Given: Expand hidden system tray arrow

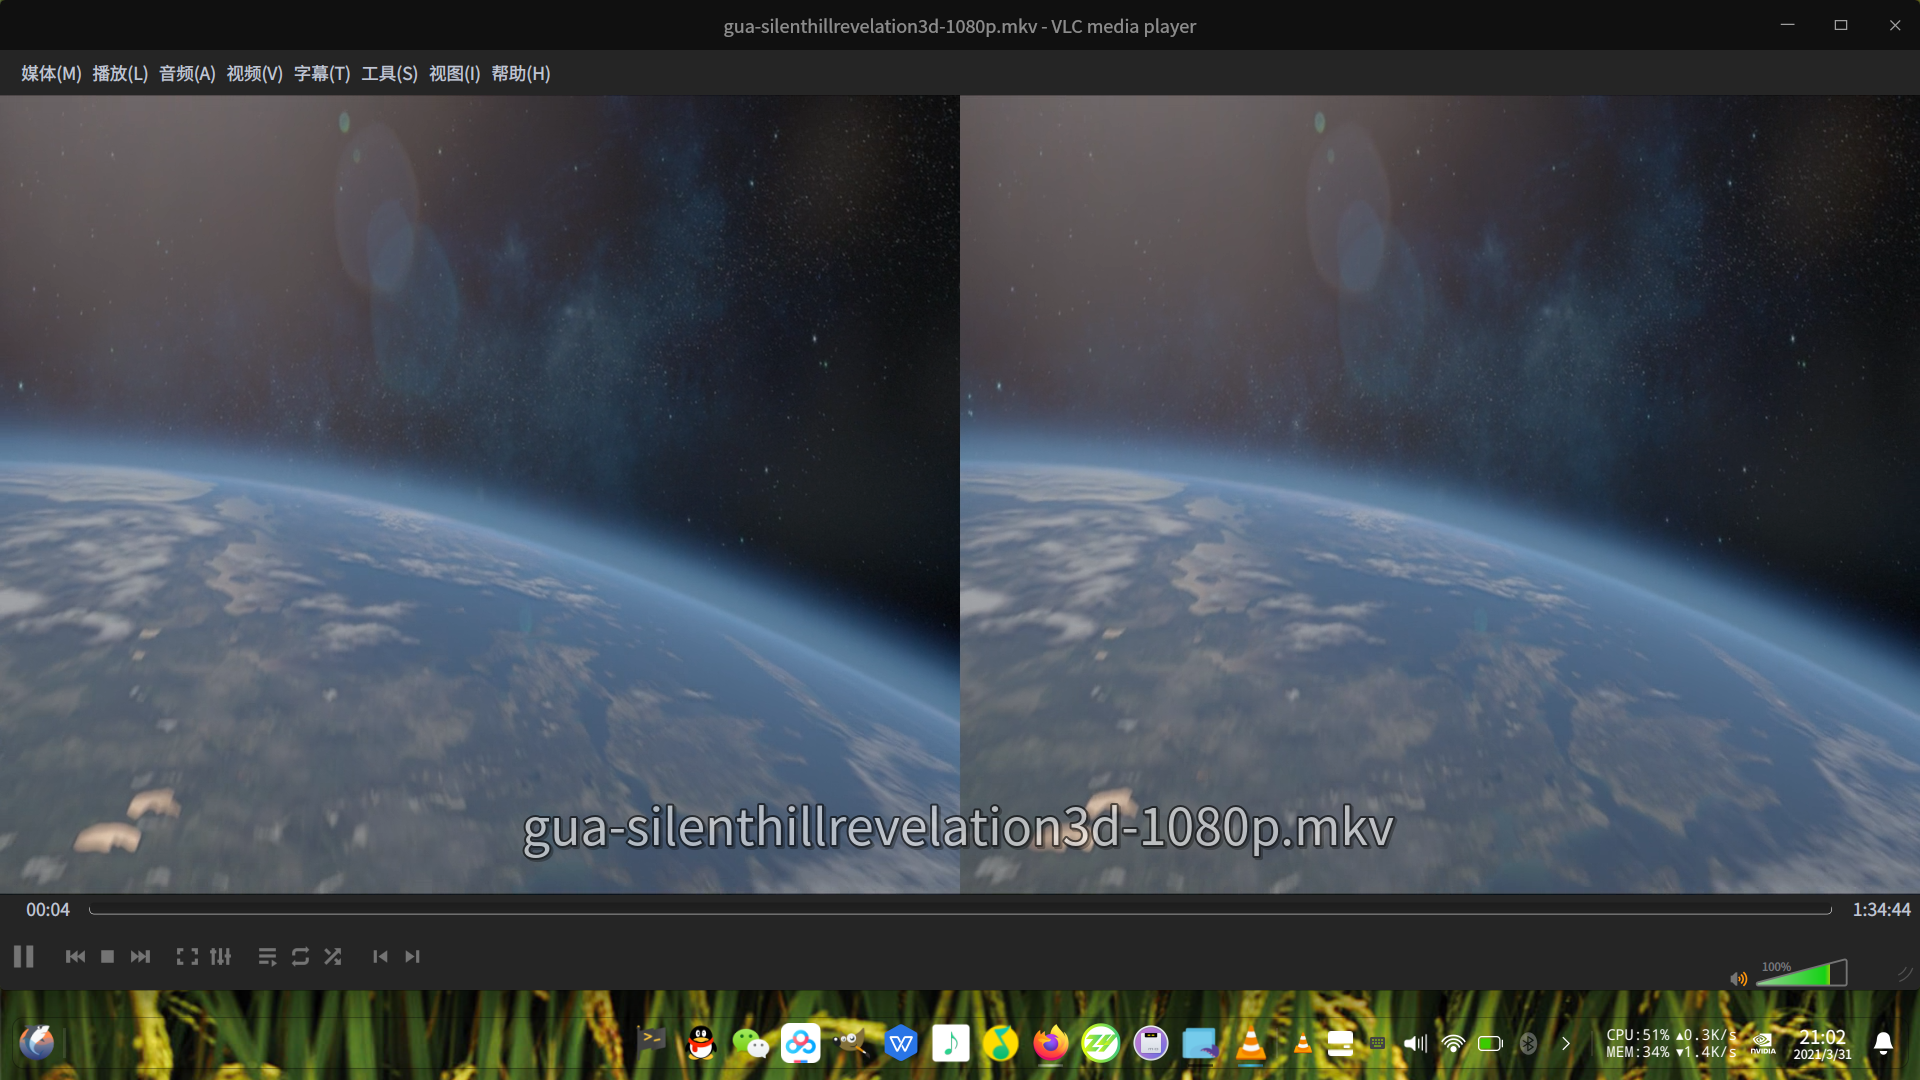Looking at the screenshot, I should tap(1566, 1044).
